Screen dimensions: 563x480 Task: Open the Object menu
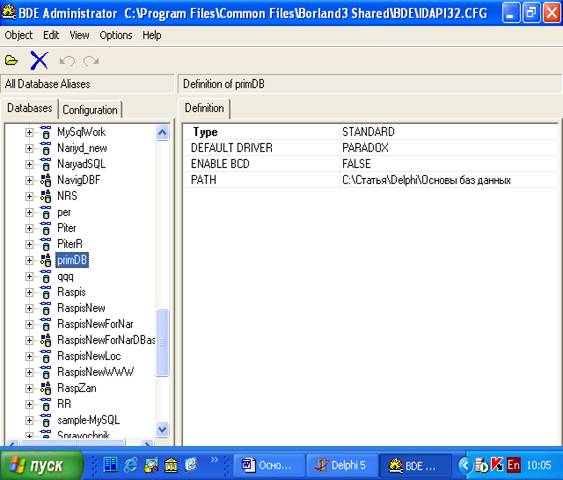point(18,35)
